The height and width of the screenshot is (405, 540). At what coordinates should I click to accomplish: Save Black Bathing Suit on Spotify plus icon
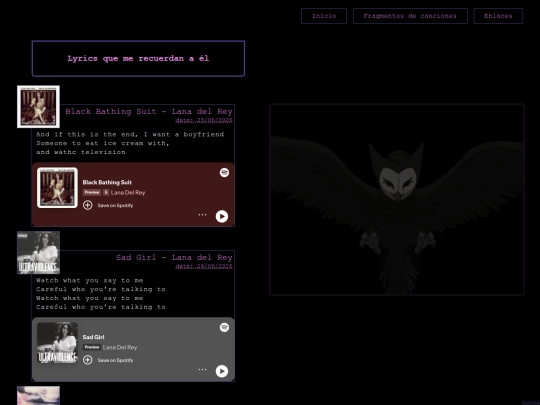pyautogui.click(x=87, y=205)
